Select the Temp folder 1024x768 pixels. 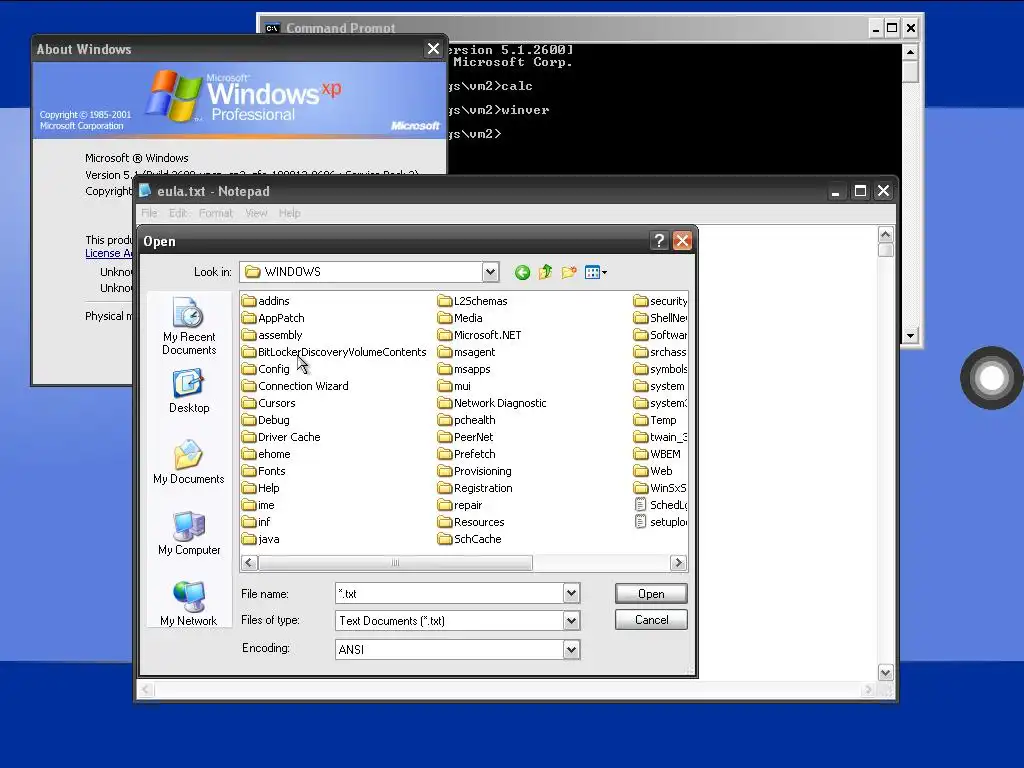pos(656,420)
